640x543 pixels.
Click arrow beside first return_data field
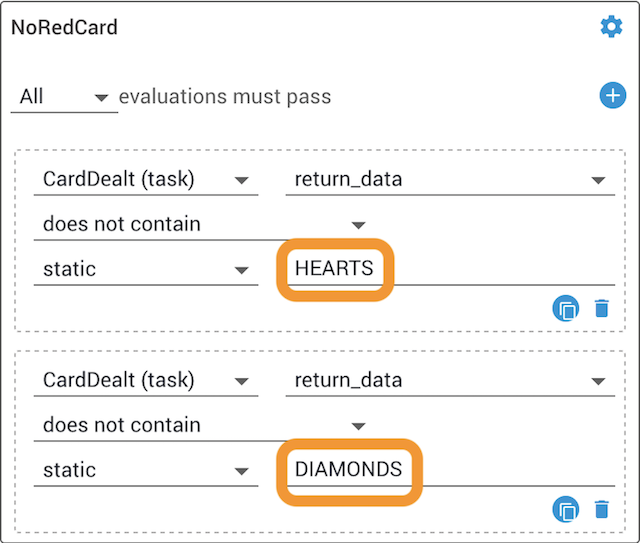pos(598,180)
